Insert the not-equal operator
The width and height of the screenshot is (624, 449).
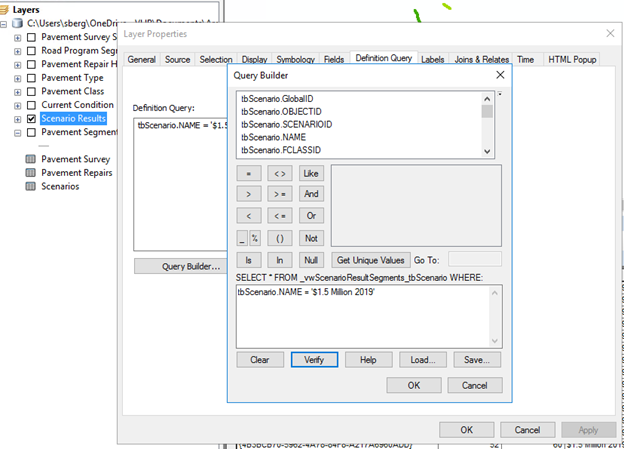click(280, 173)
